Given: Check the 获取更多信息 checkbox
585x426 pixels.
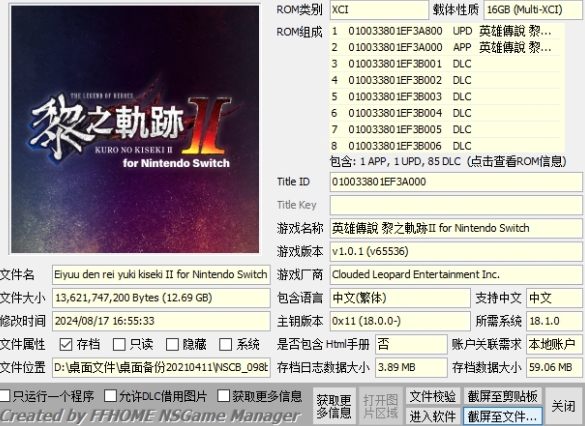Looking at the screenshot, I should [223, 396].
